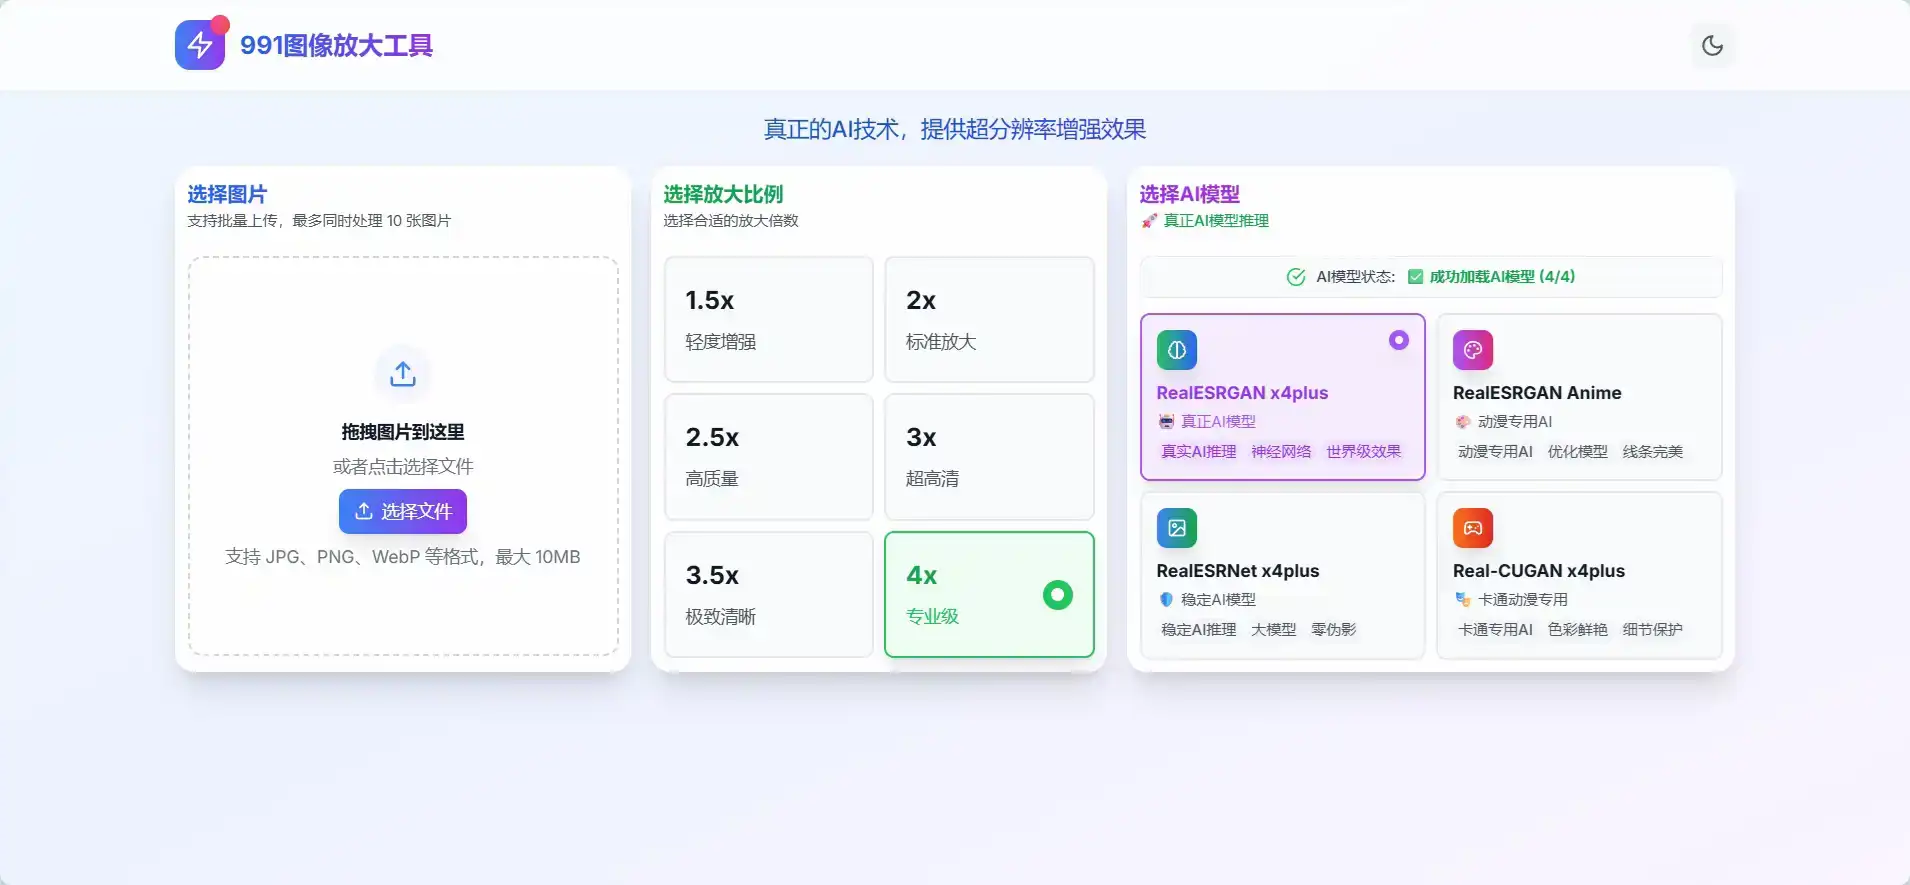1910x885 pixels.
Task: Click the 选择AI模型 section heading
Action: [1190, 194]
